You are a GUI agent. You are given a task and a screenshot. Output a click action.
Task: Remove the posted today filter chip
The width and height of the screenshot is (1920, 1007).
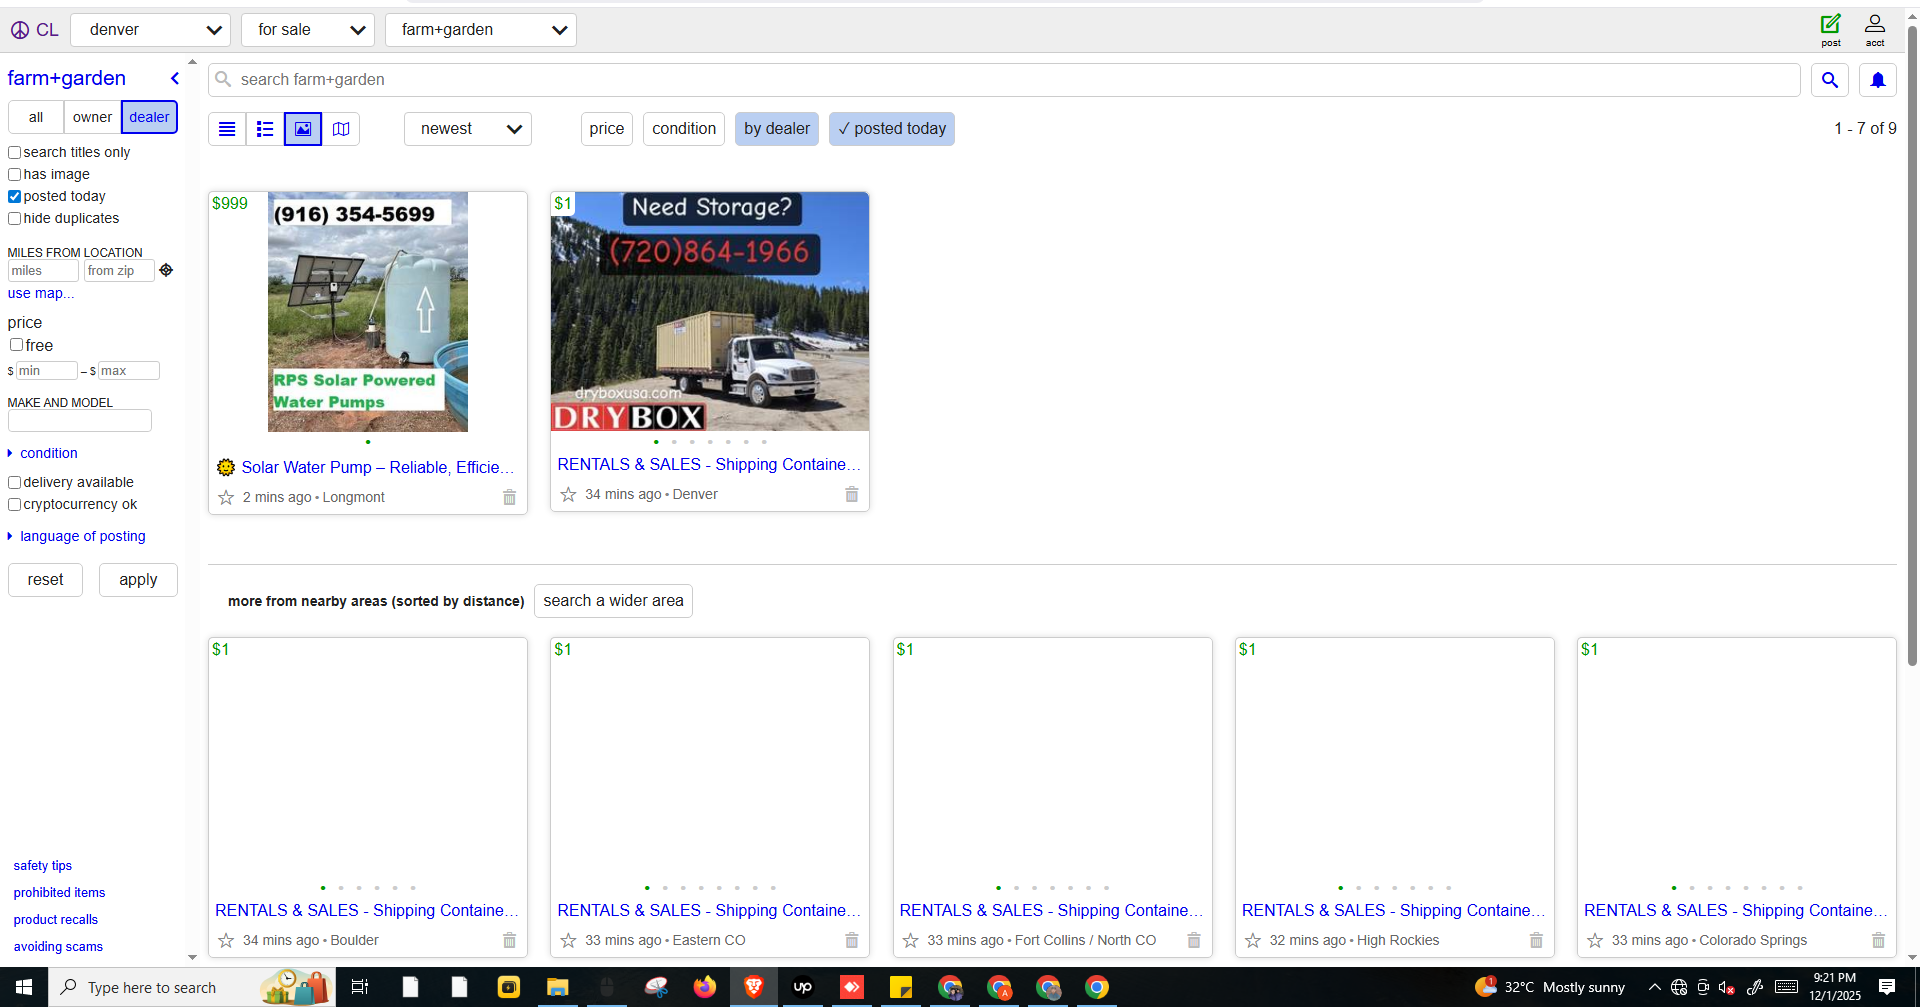(892, 129)
